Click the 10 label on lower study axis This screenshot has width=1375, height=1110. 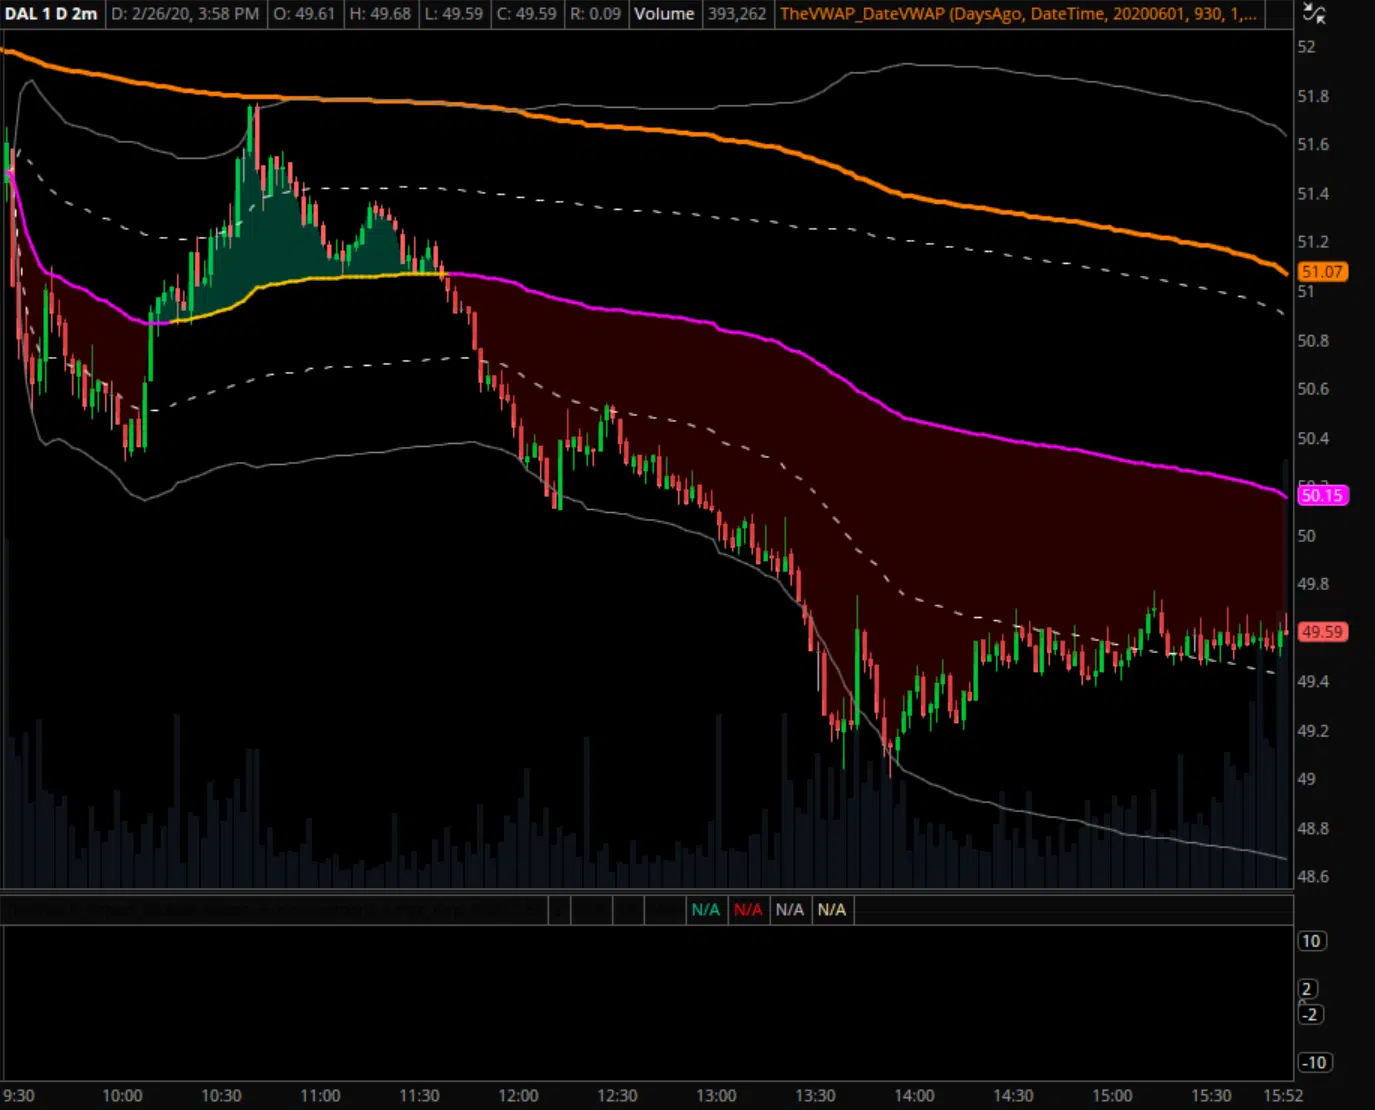1311,941
